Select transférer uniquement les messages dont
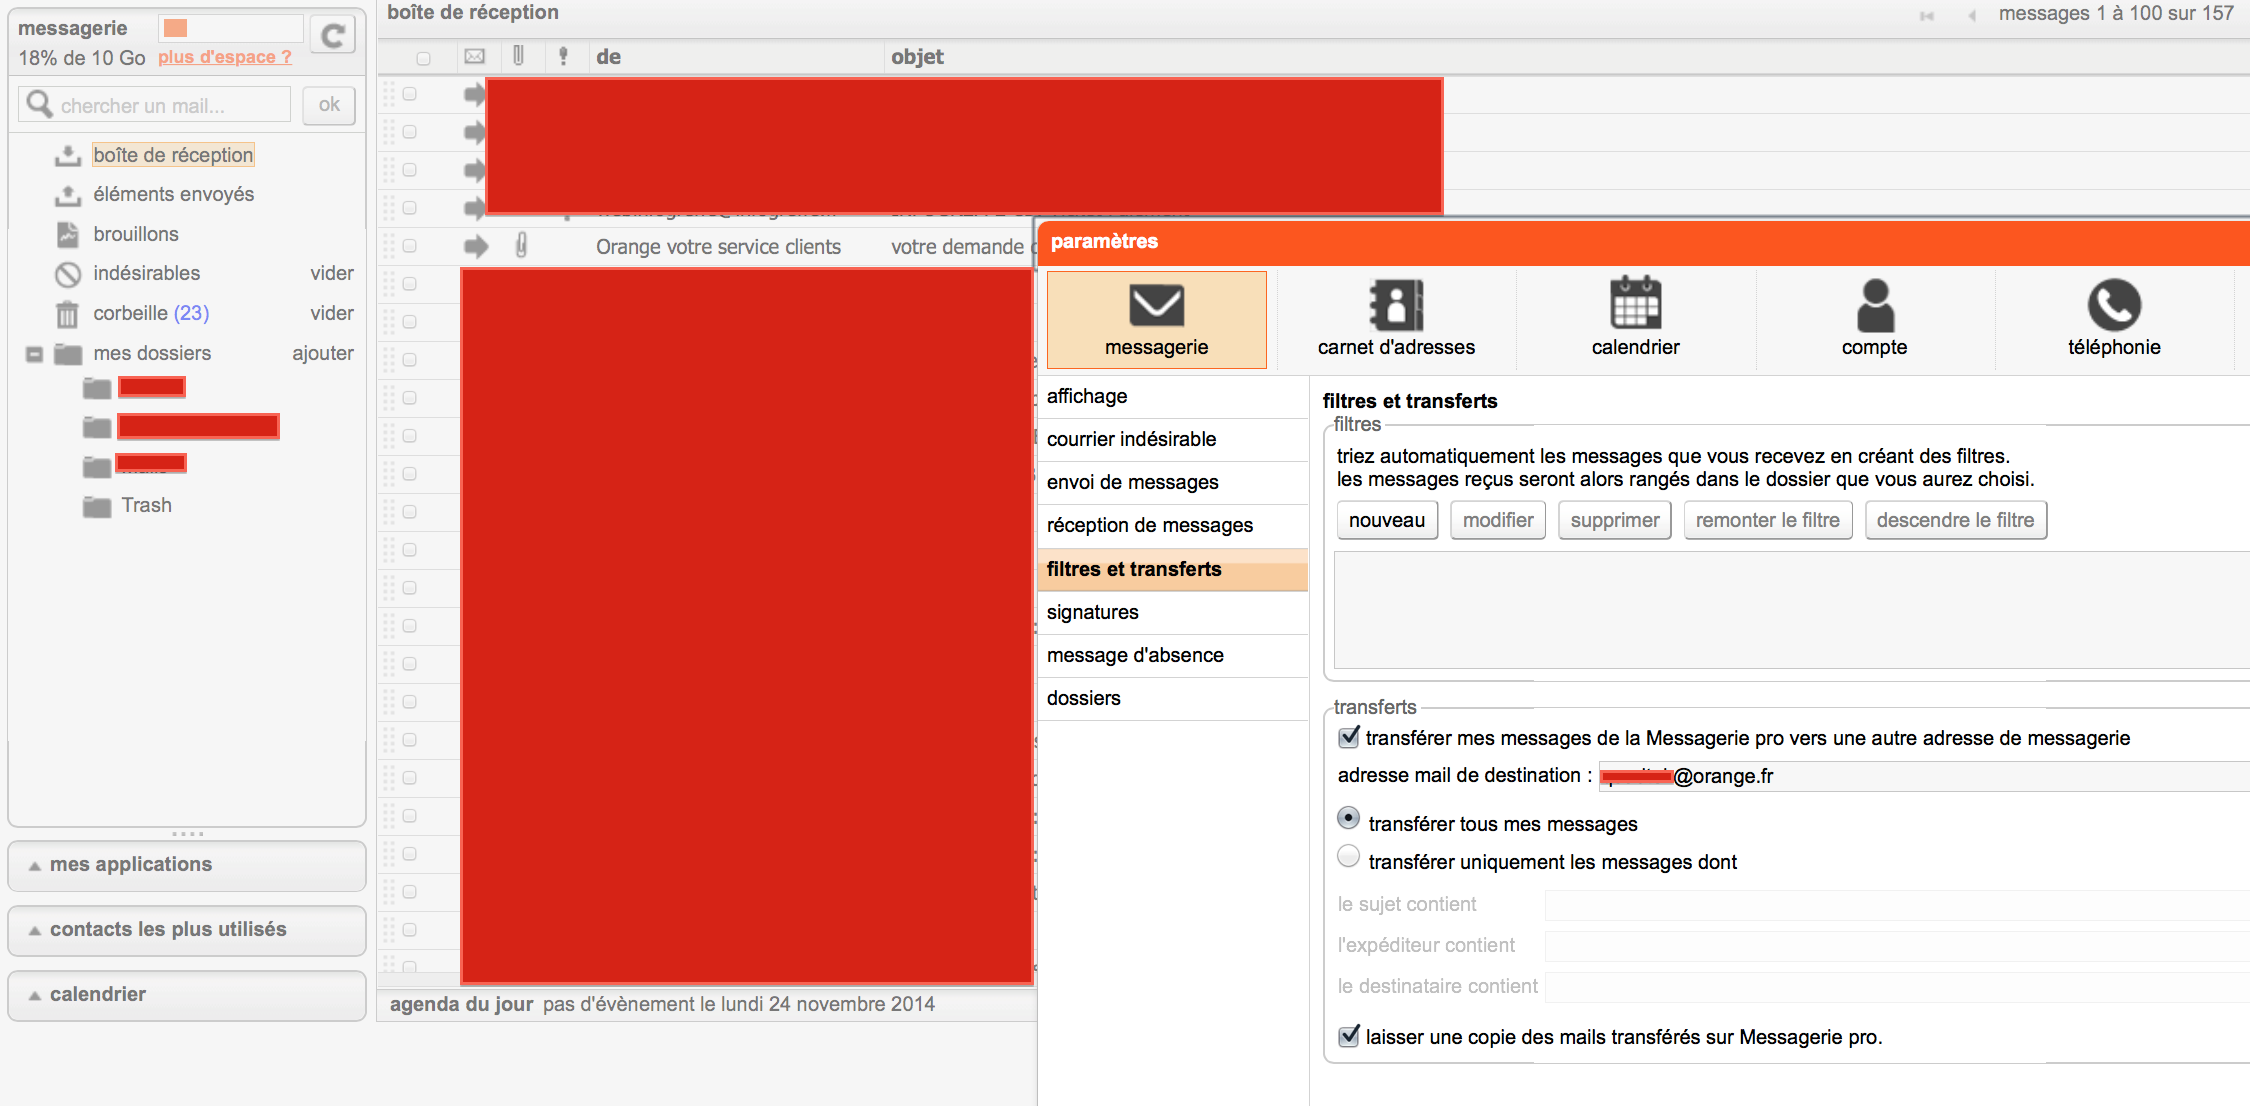Image resolution: width=2250 pixels, height=1106 pixels. tap(1349, 857)
